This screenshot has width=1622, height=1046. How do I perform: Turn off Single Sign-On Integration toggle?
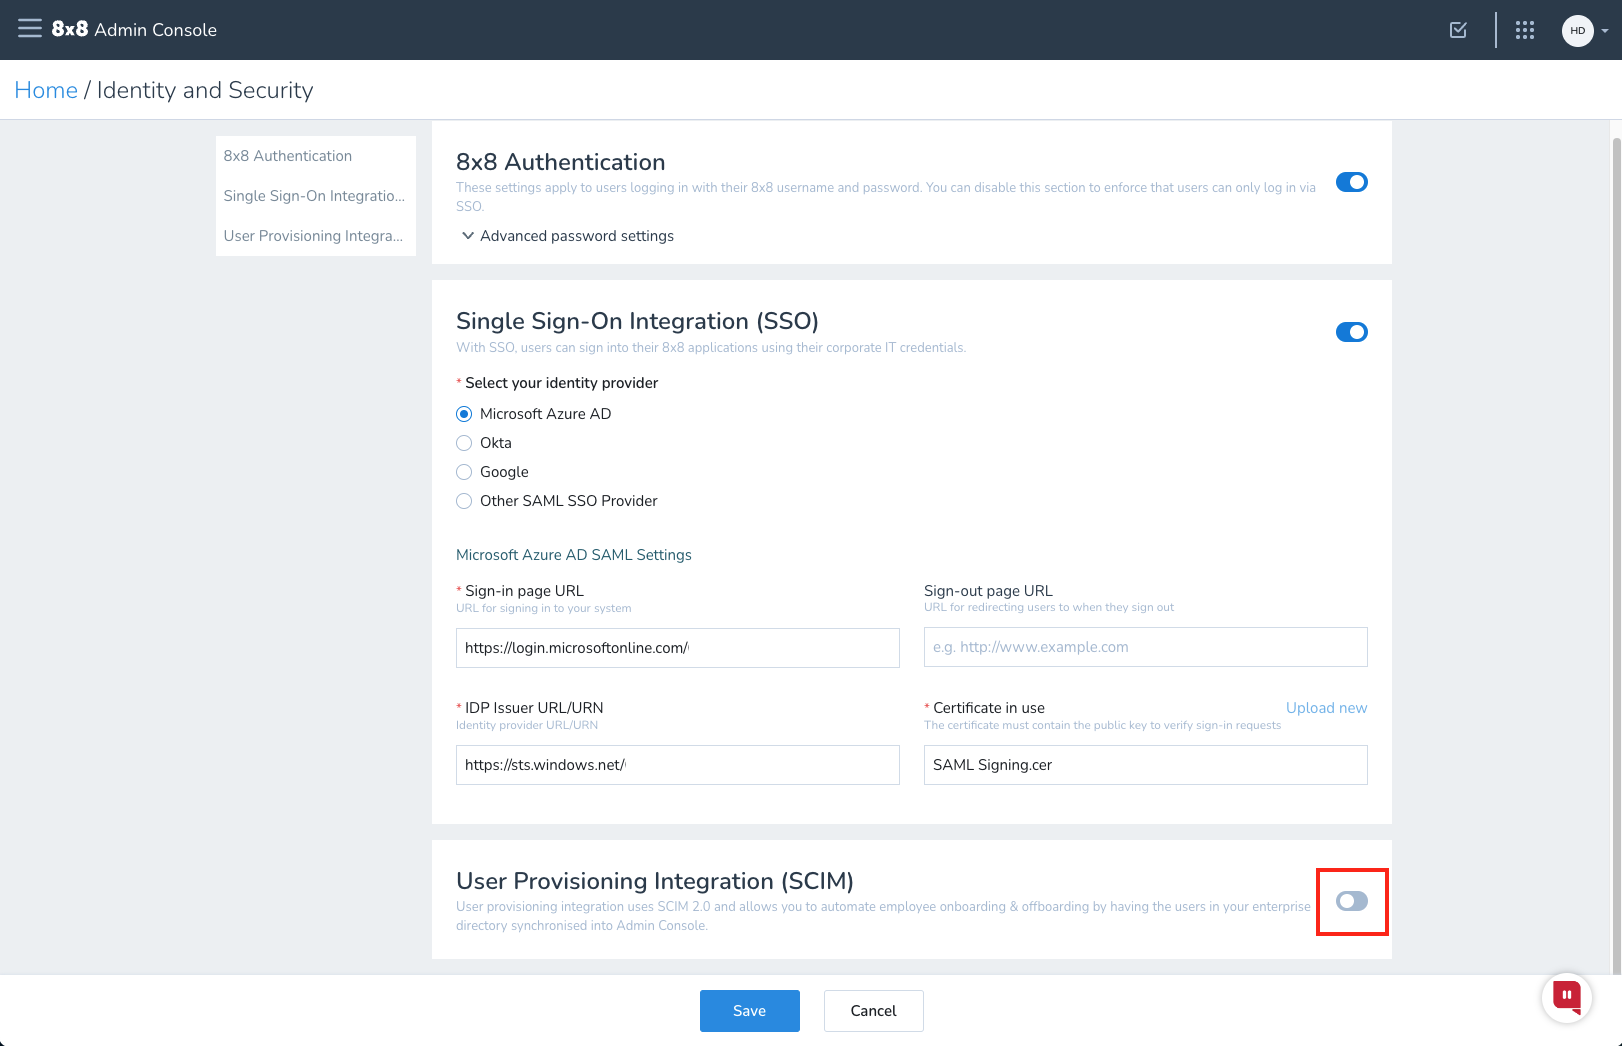click(1352, 332)
